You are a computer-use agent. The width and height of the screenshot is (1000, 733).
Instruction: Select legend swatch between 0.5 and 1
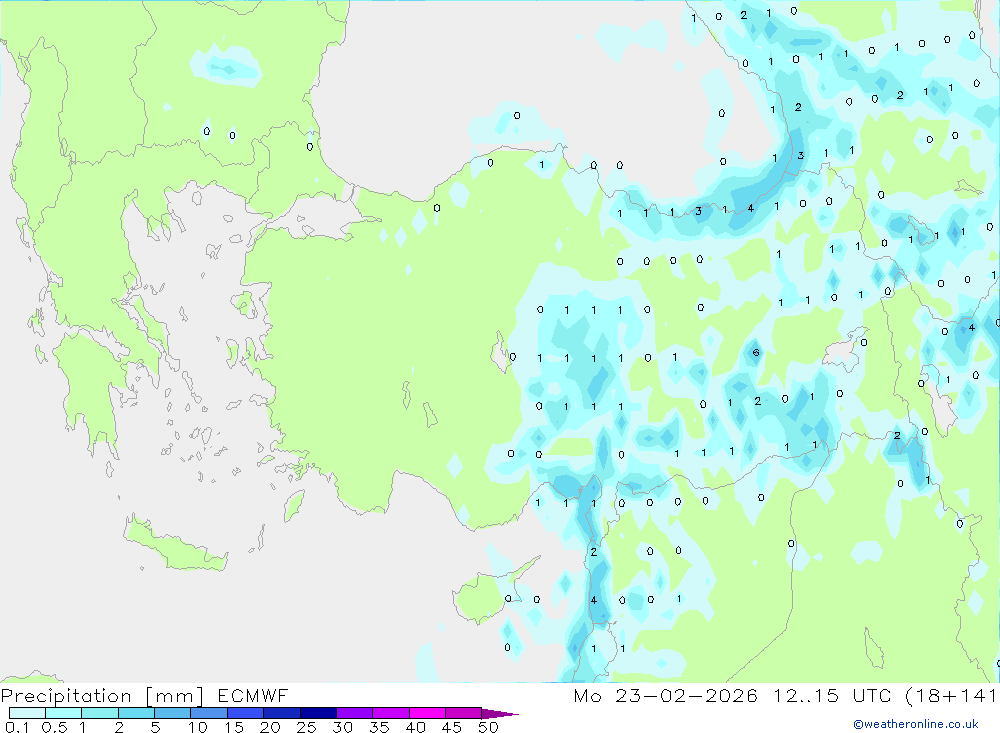pyautogui.click(x=64, y=713)
